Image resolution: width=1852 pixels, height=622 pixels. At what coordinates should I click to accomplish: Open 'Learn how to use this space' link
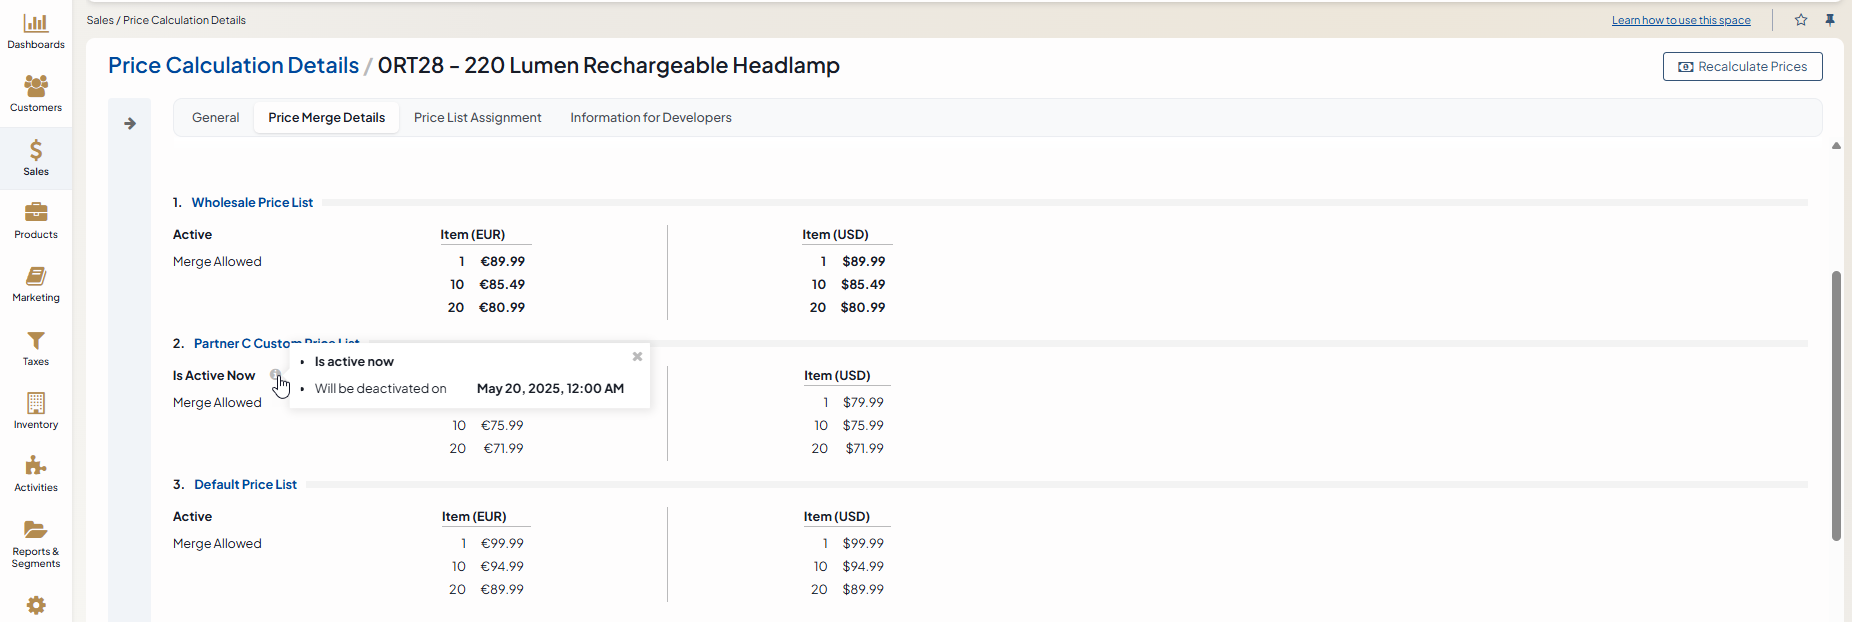pos(1681,20)
